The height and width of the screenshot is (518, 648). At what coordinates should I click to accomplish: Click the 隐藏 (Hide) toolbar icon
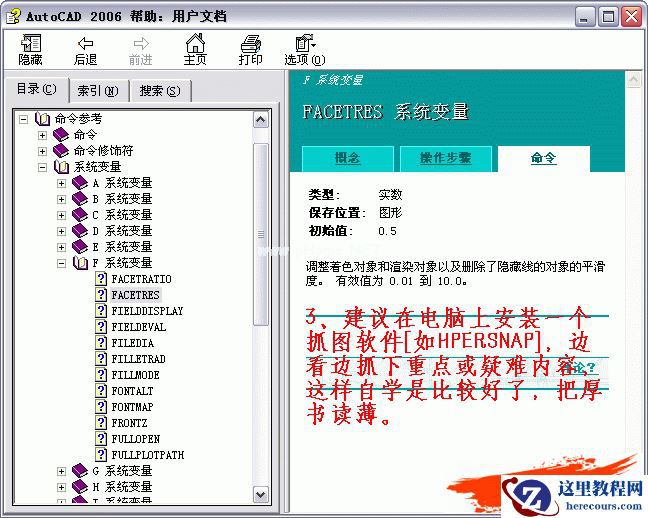[x=31, y=50]
